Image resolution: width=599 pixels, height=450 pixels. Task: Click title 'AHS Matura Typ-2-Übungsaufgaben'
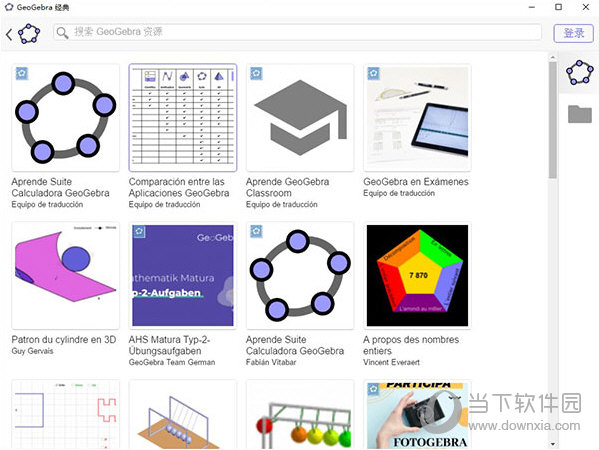pyautogui.click(x=169, y=345)
